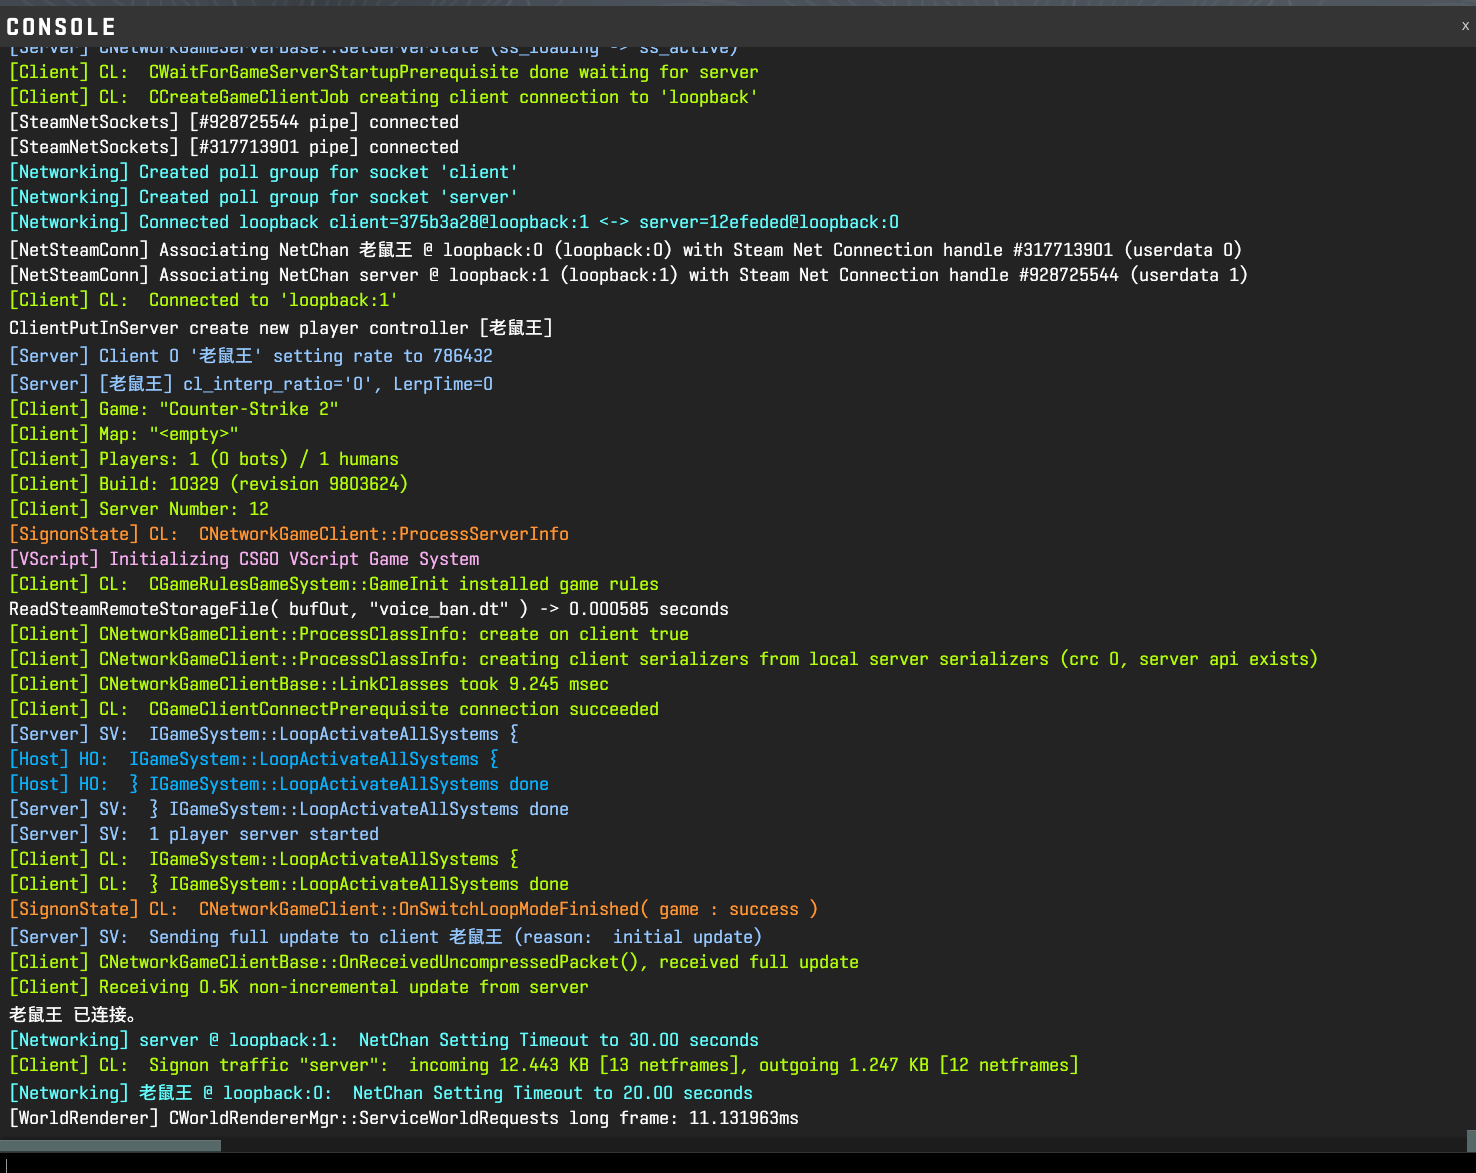Select 'Initializing CSGO VScript Game System' line
This screenshot has height=1173, width=1476.
coord(244,559)
